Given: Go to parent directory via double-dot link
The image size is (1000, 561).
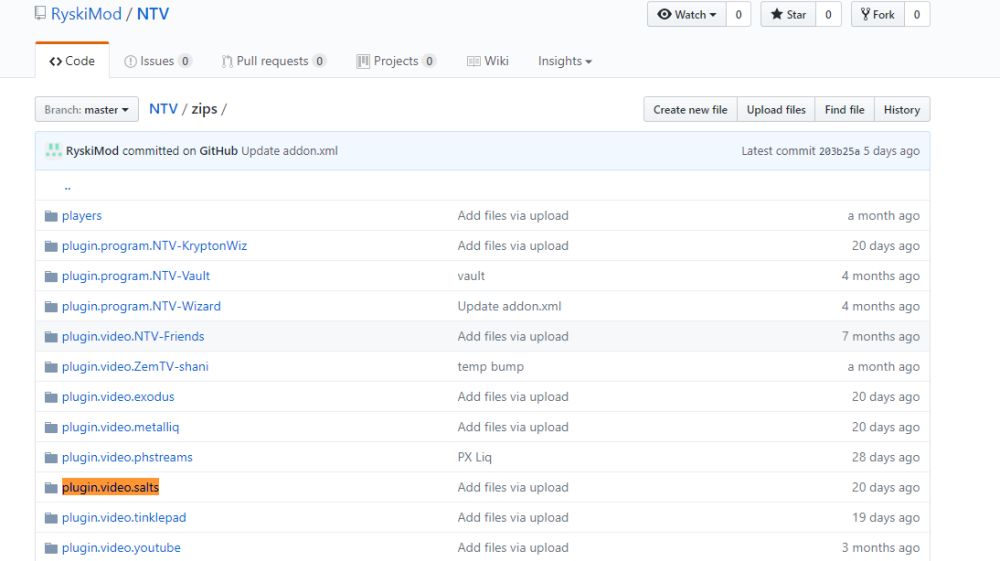Looking at the screenshot, I should click(x=67, y=186).
